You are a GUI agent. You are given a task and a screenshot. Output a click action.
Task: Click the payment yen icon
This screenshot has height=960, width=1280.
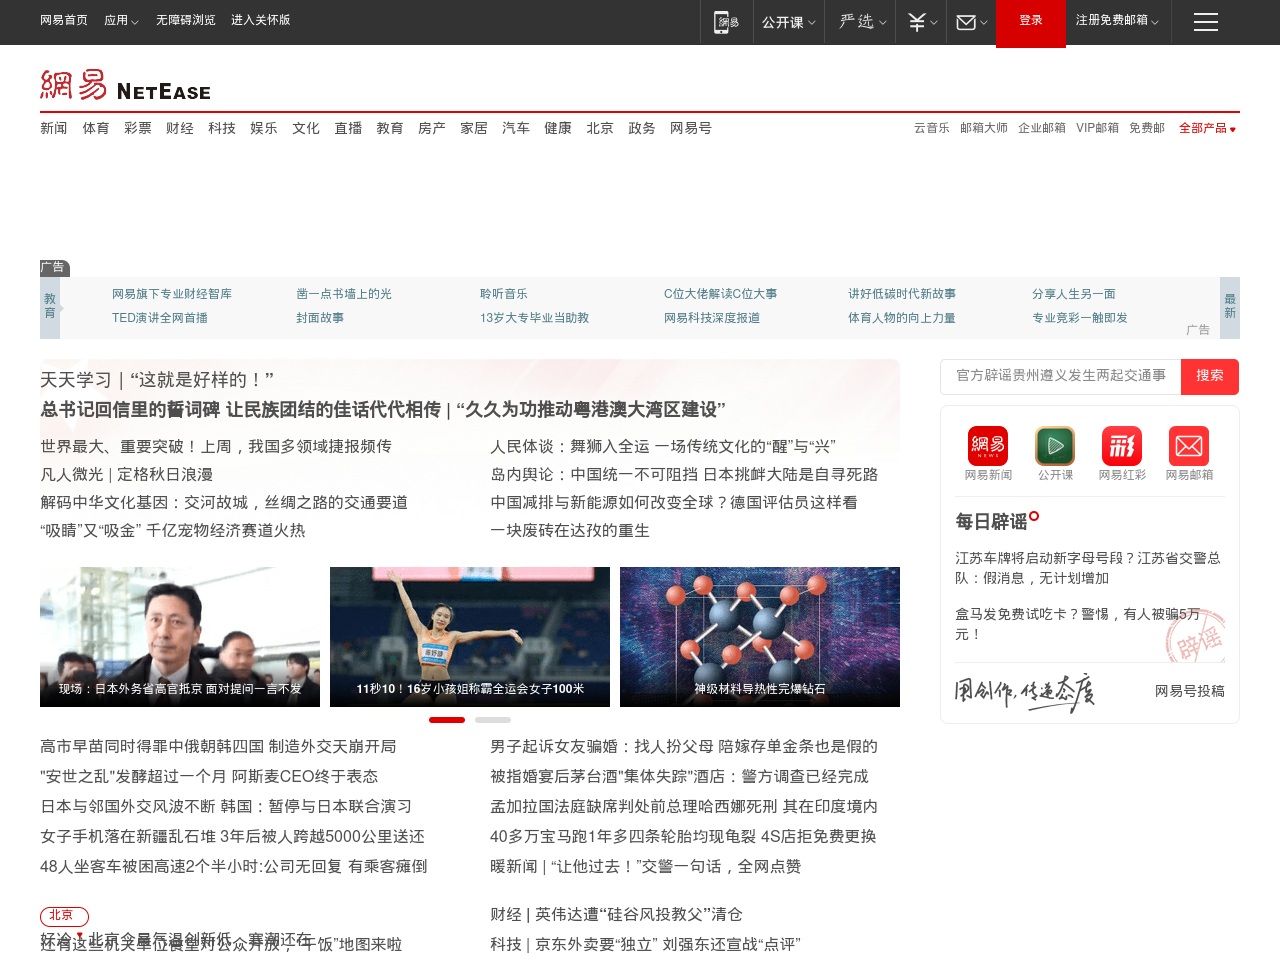(917, 22)
